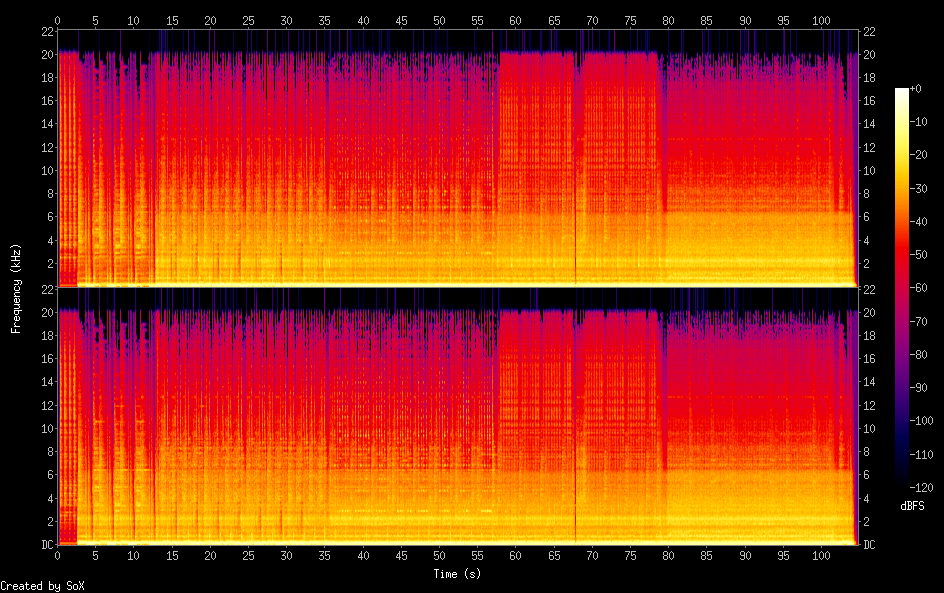The width and height of the screenshot is (944, 593).
Task: Click the 10 second tick on the bottom time axis
Action: click(134, 555)
